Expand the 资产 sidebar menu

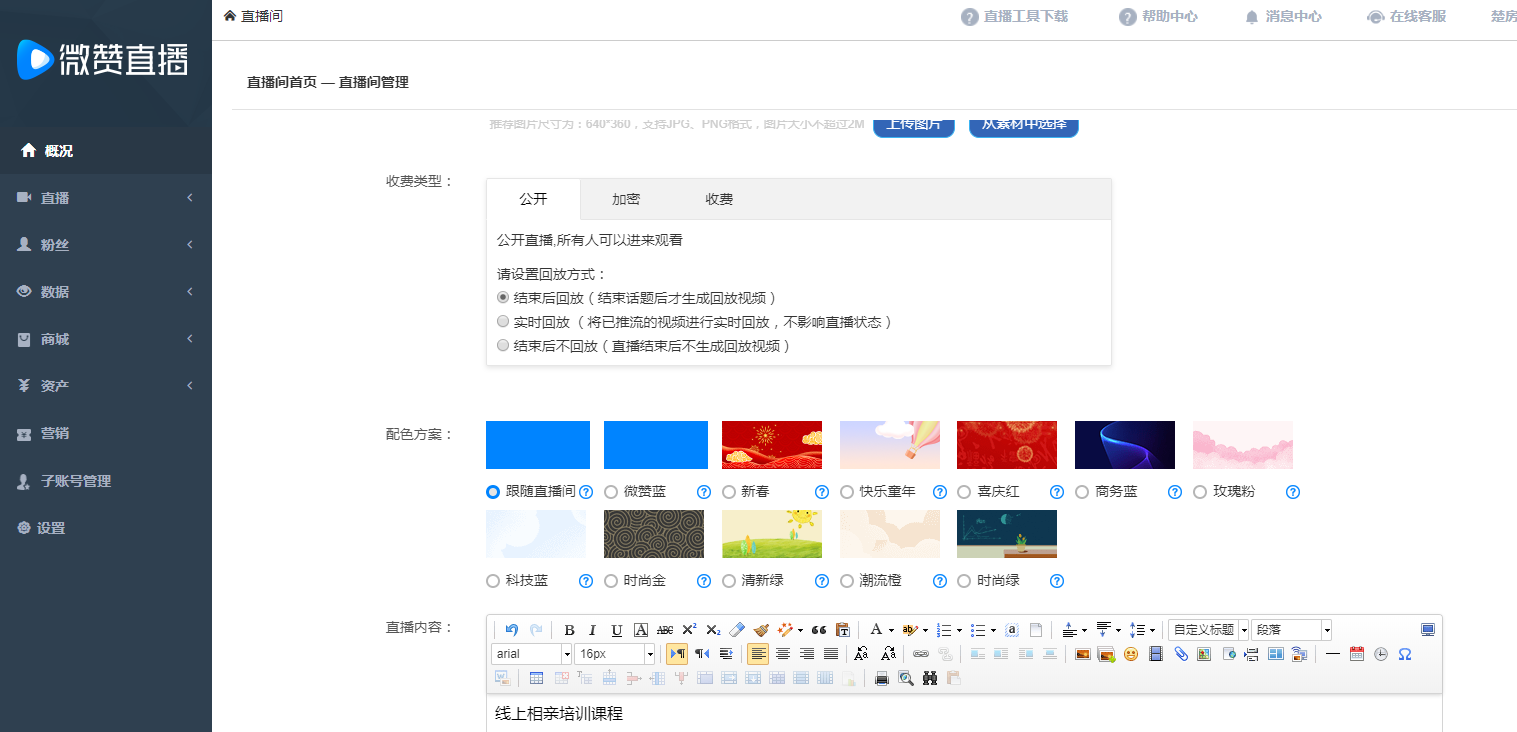106,386
